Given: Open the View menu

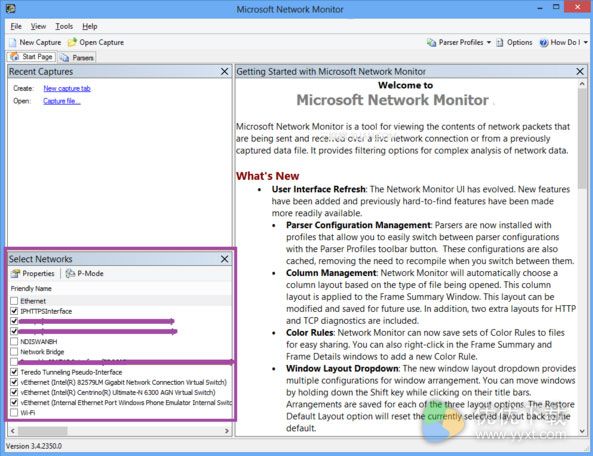Looking at the screenshot, I should tap(38, 26).
